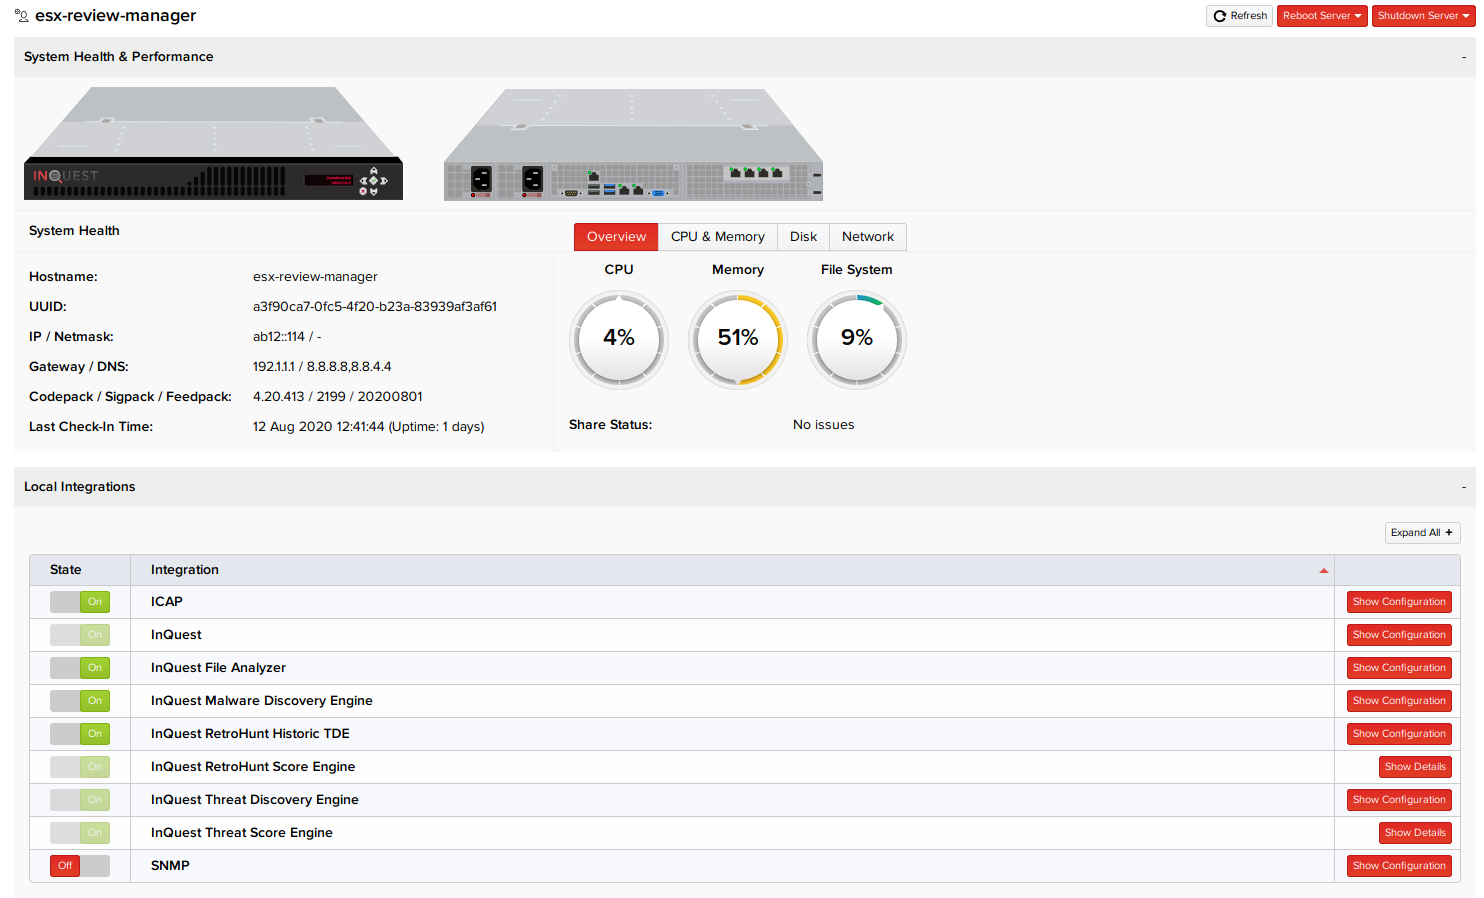Toggle the InQuest RetroHunt Score Engine switch
1484x898 pixels.
(80, 767)
